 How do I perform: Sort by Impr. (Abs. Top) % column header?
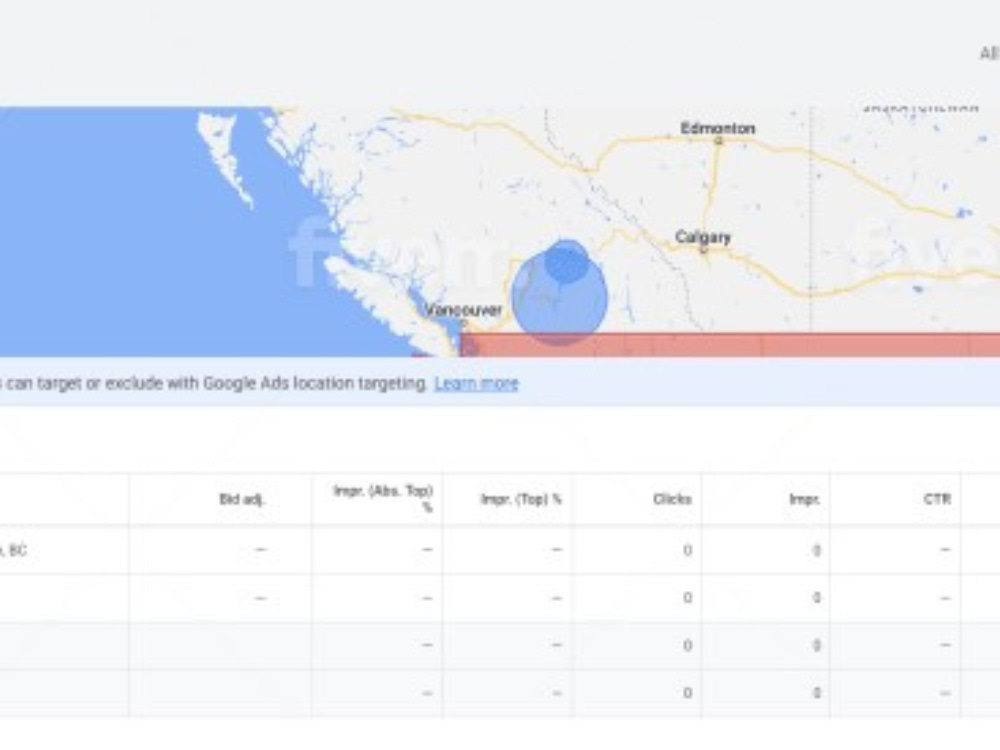pyautogui.click(x=384, y=498)
